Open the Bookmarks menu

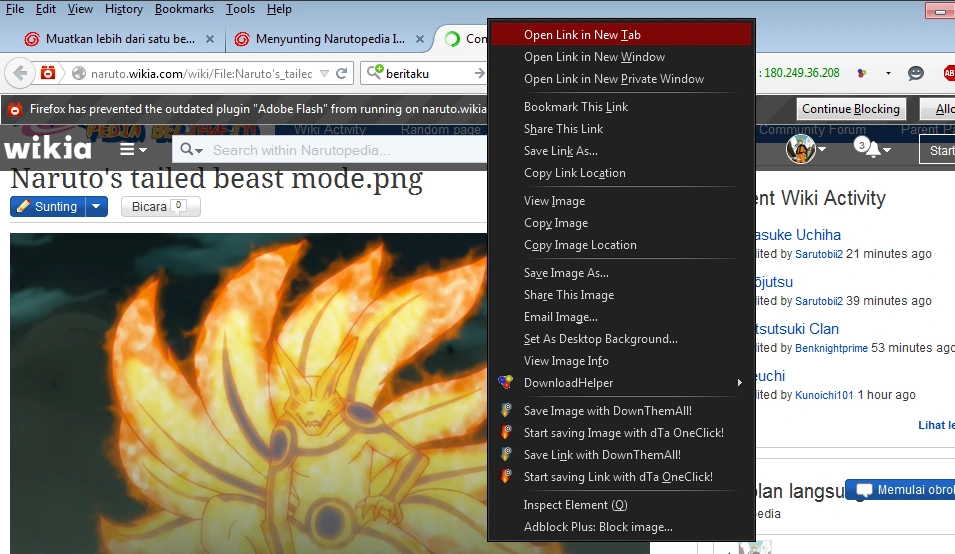[x=184, y=9]
